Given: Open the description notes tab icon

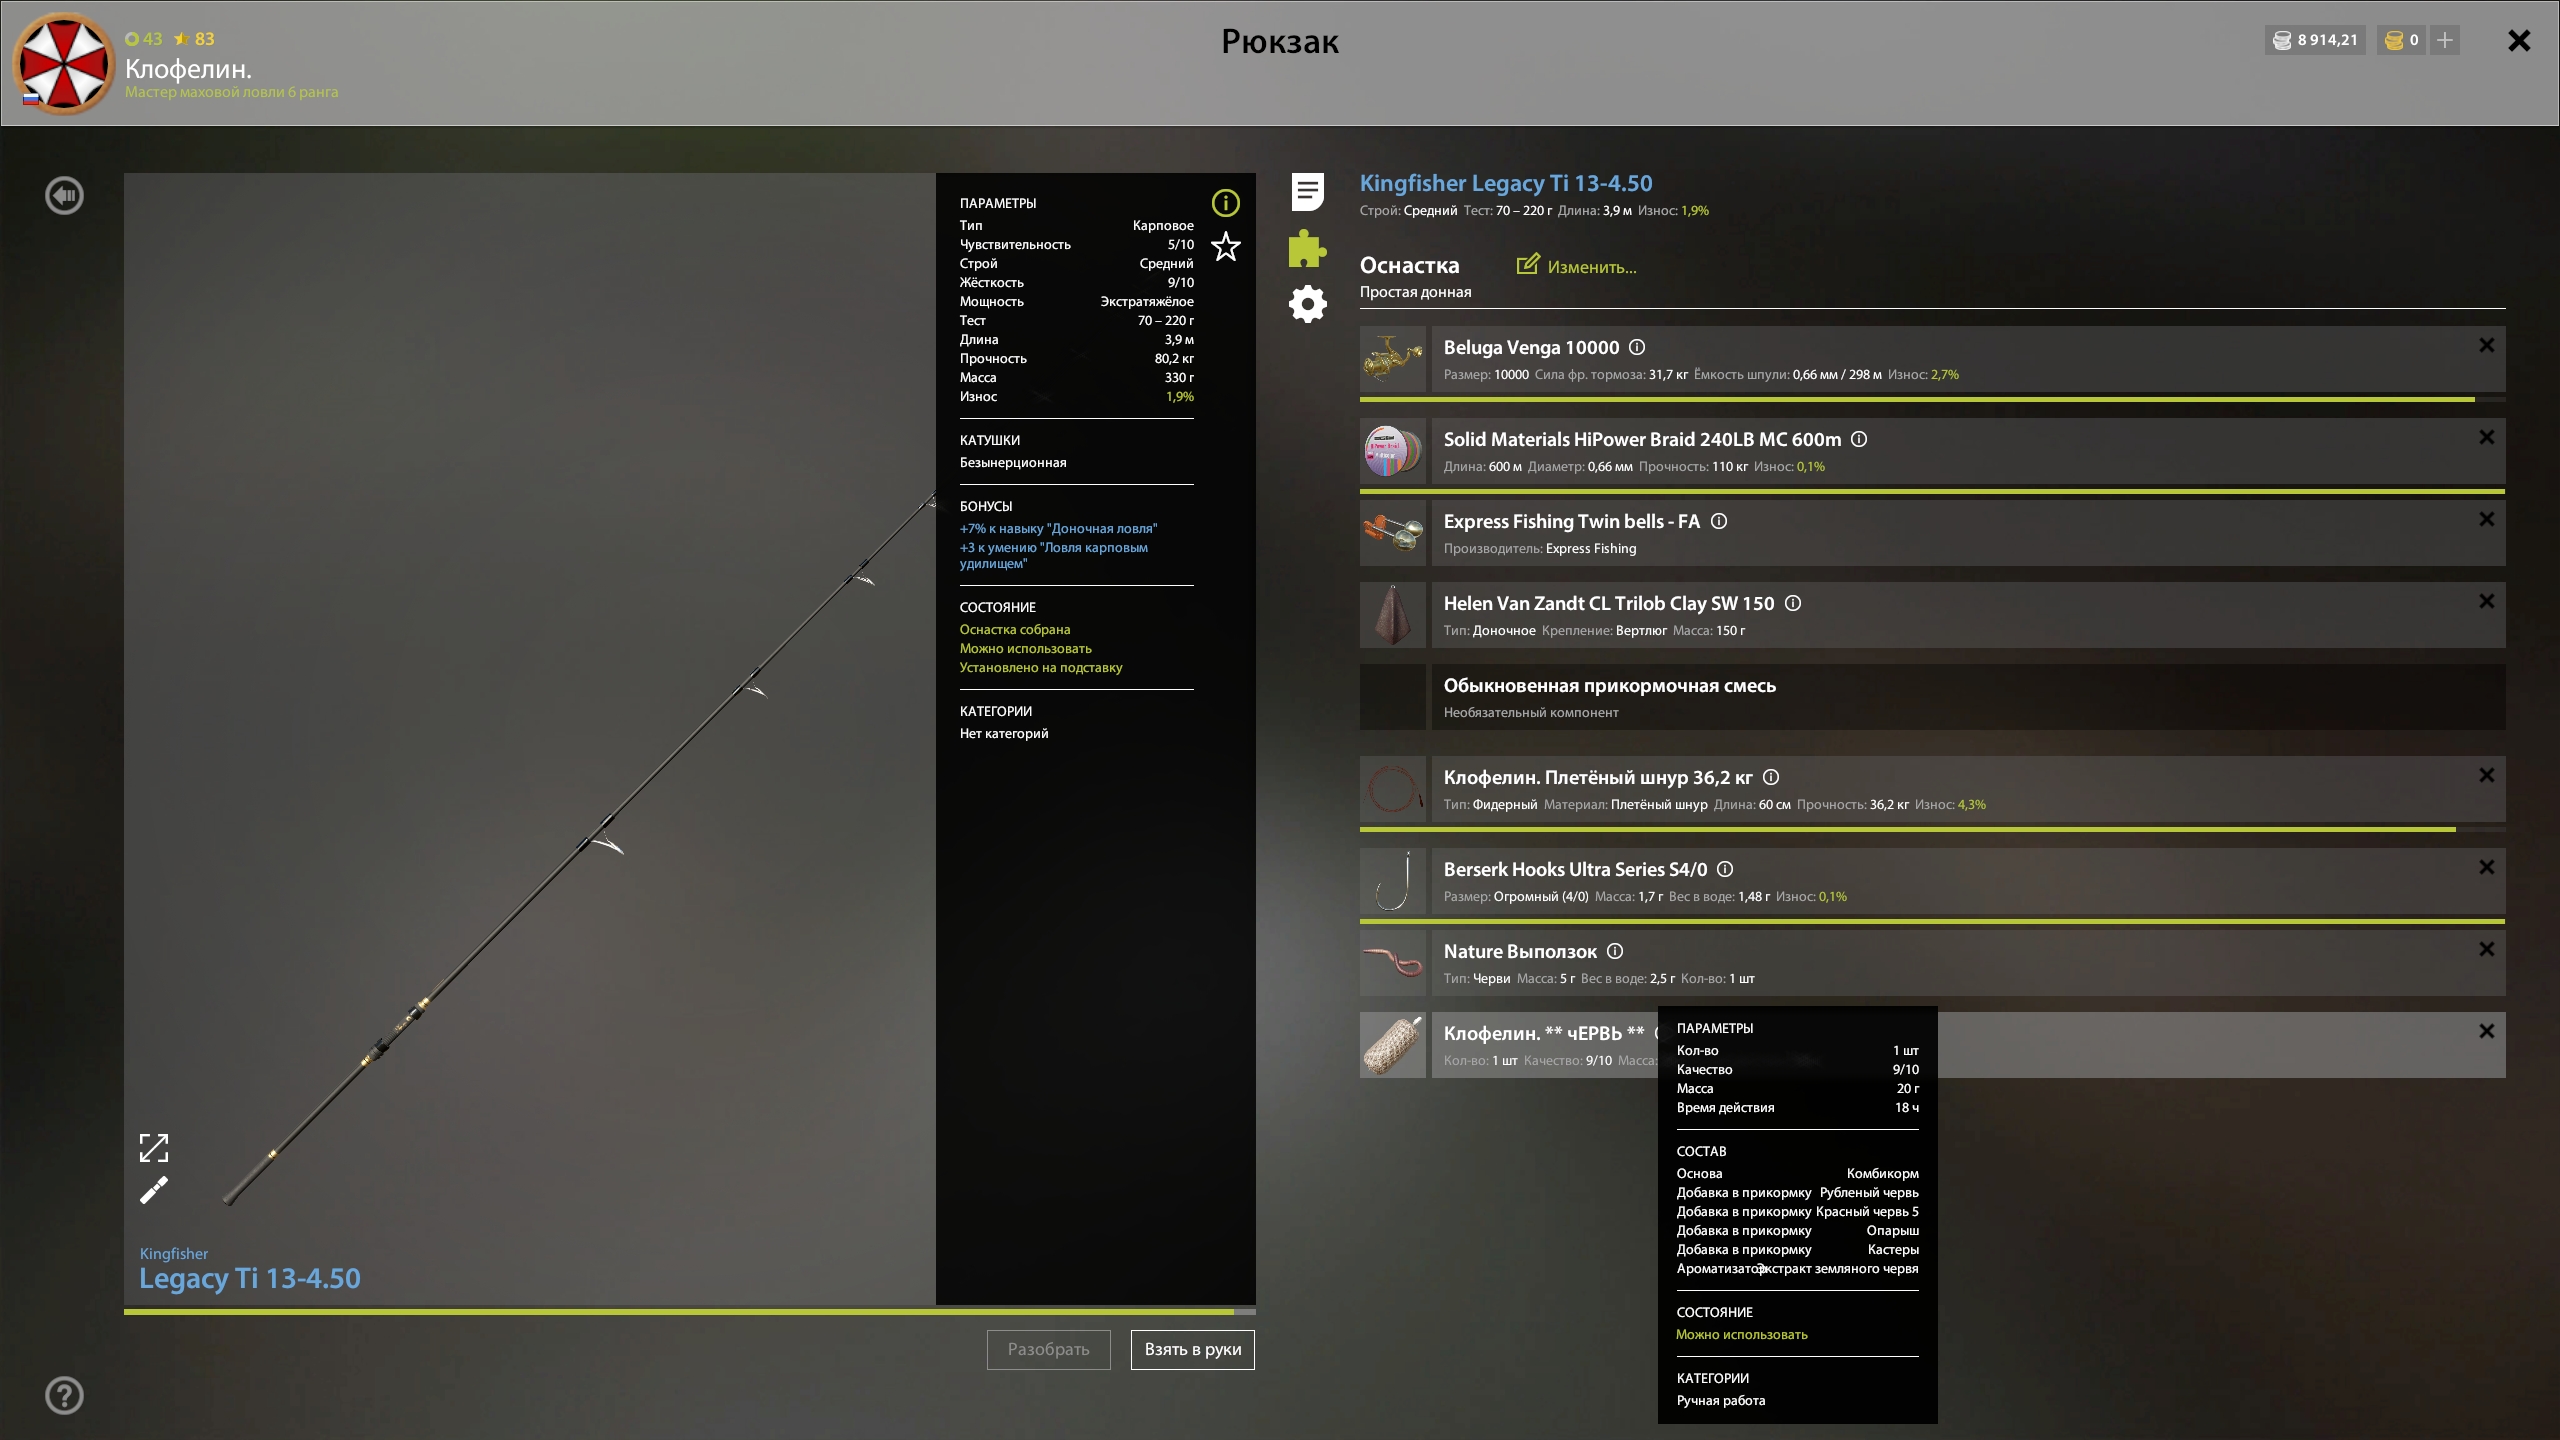Looking at the screenshot, I should click(x=1307, y=191).
